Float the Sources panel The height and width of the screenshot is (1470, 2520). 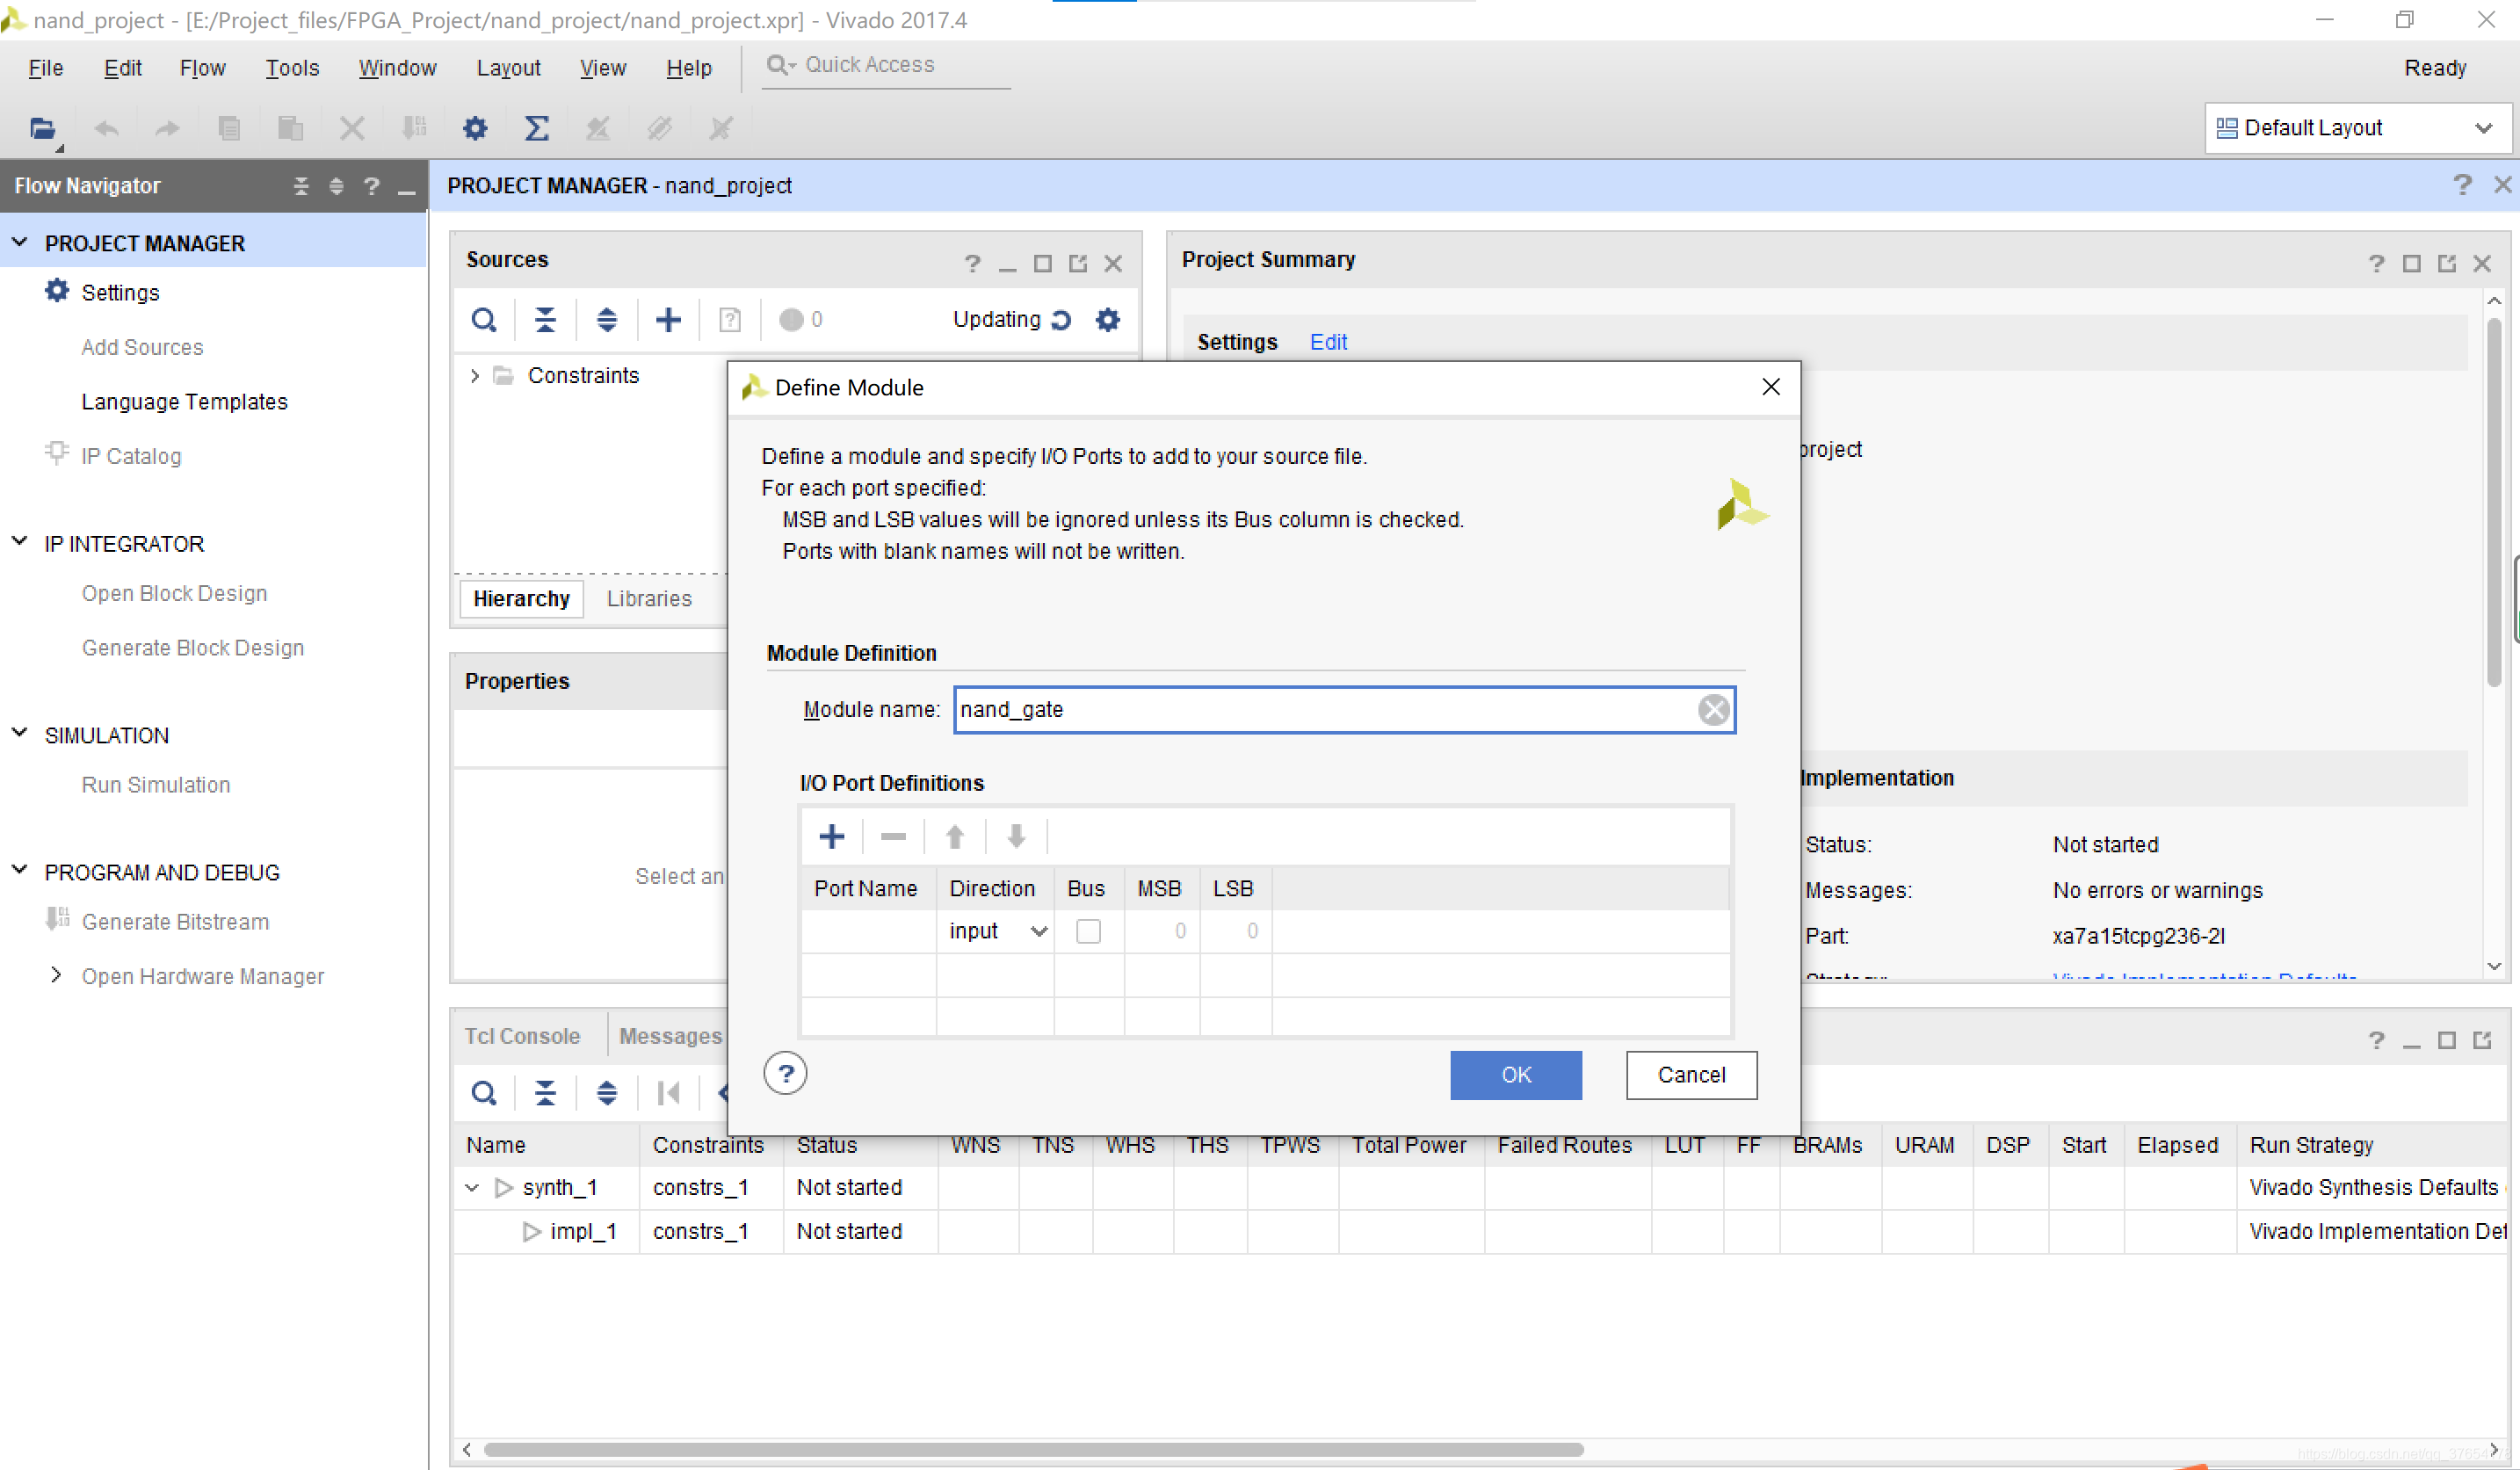pos(1077,264)
